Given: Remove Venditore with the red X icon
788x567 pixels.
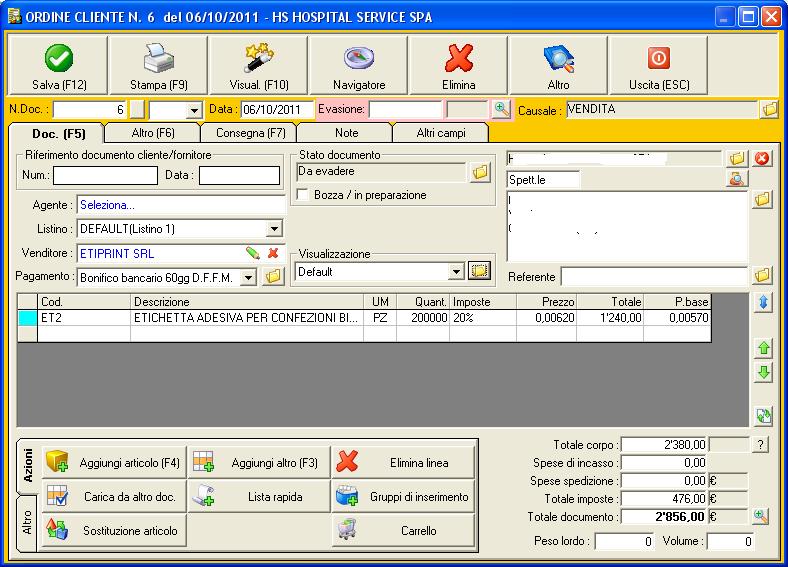Looking at the screenshot, I should pyautogui.click(x=273, y=253).
